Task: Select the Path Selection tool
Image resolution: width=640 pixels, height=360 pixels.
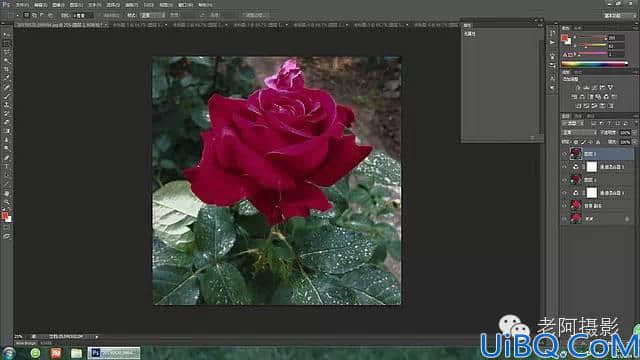Action: (6, 175)
